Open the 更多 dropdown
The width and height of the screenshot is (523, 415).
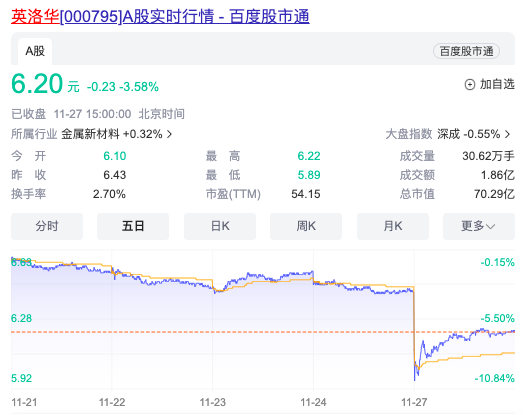(479, 226)
